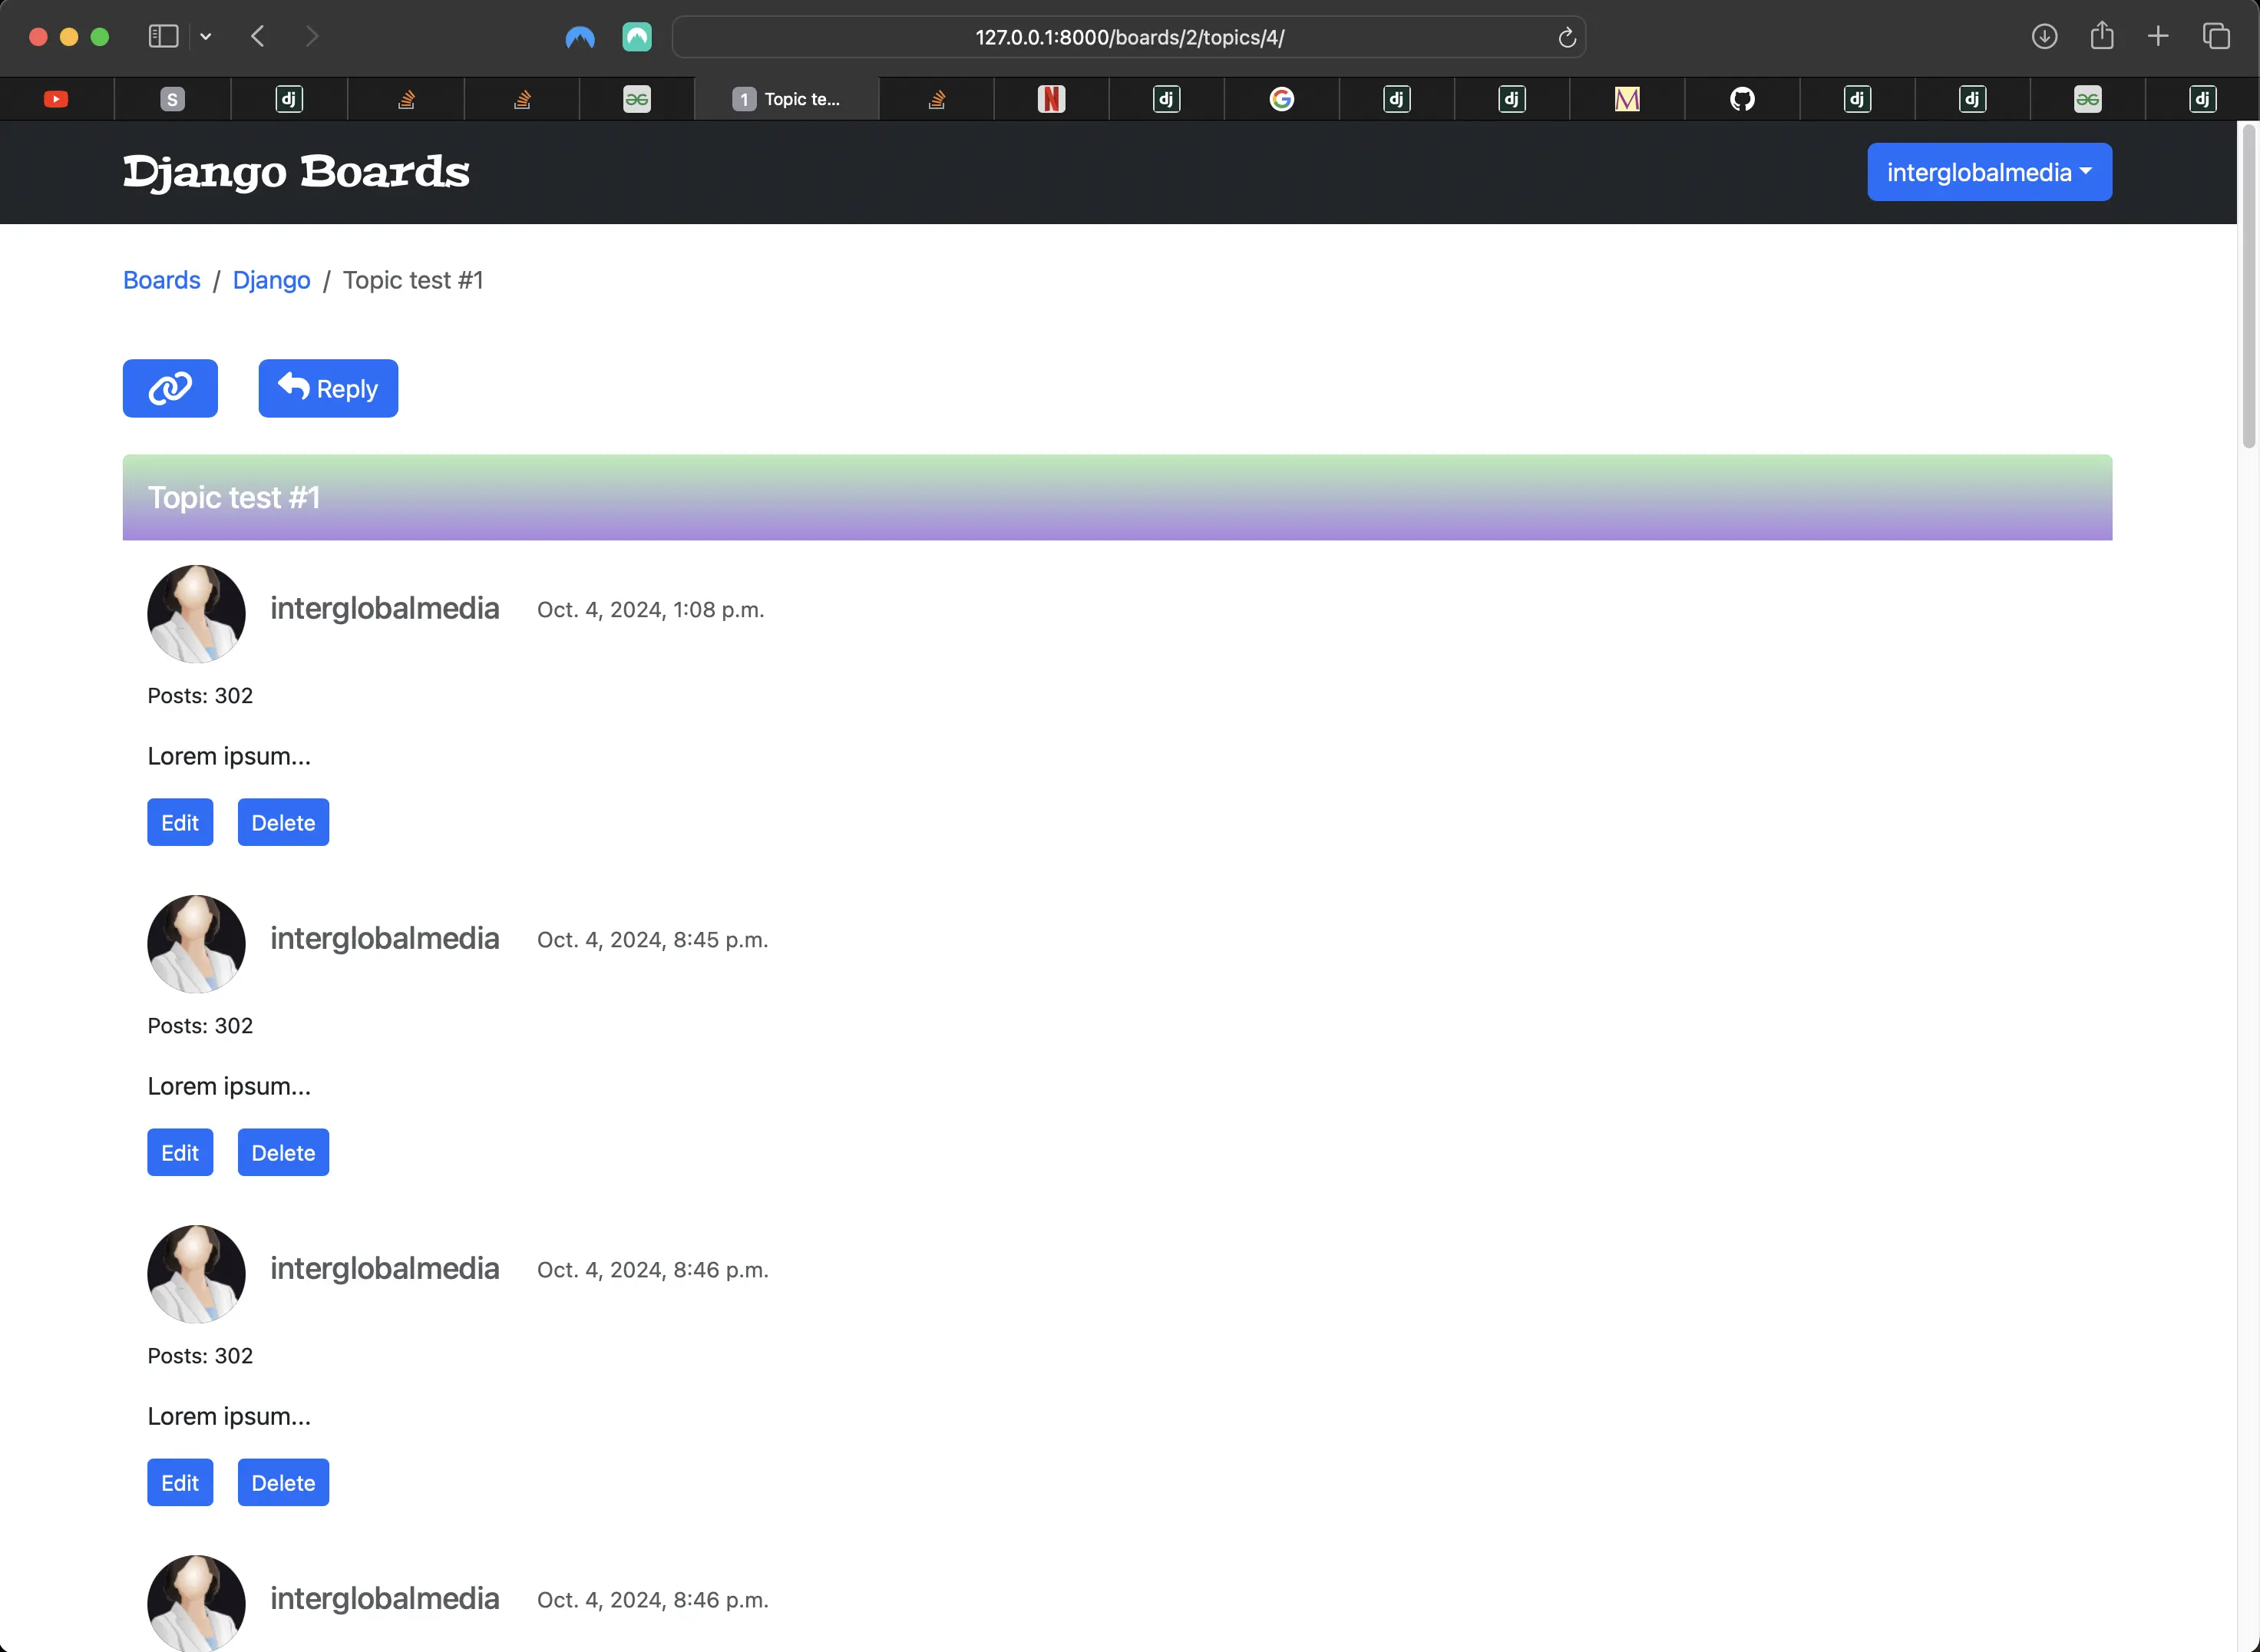Open the Django tab just right of GitHub tab
2260x1652 pixels.
(1857, 99)
